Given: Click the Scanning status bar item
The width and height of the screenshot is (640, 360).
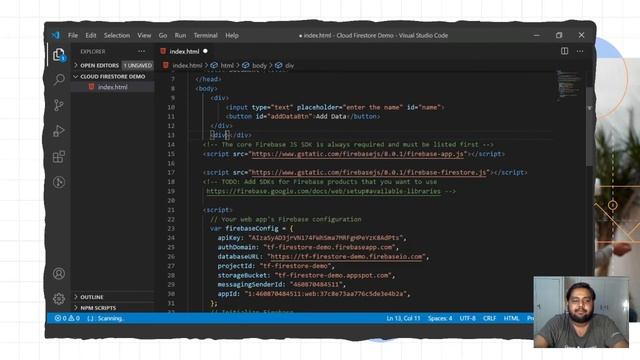Looking at the screenshot, I should [106, 318].
